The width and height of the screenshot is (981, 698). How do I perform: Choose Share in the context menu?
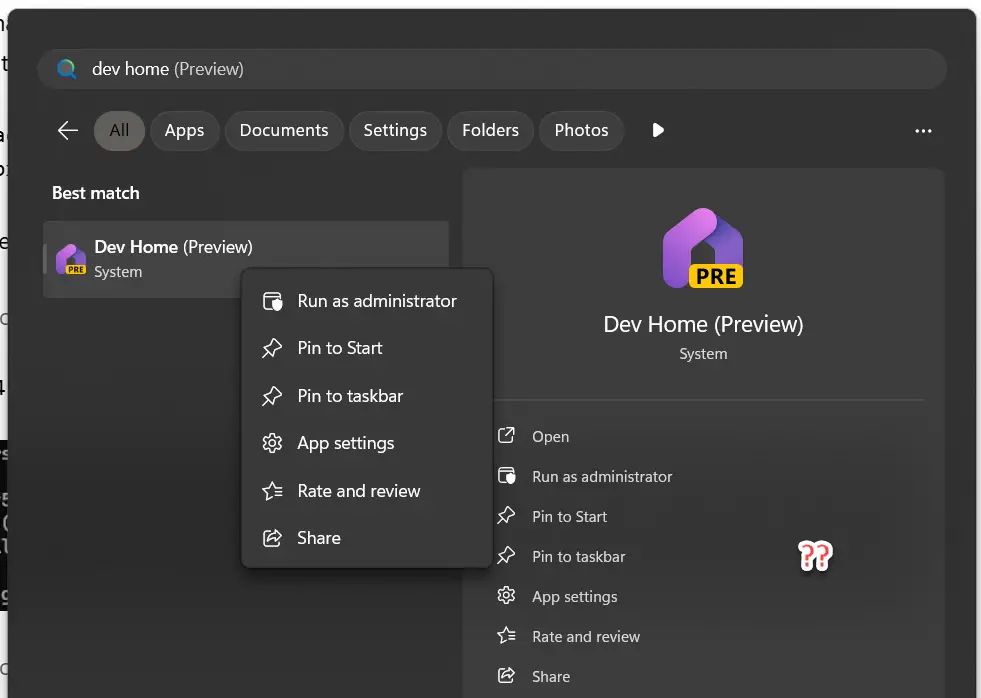tap(367, 538)
